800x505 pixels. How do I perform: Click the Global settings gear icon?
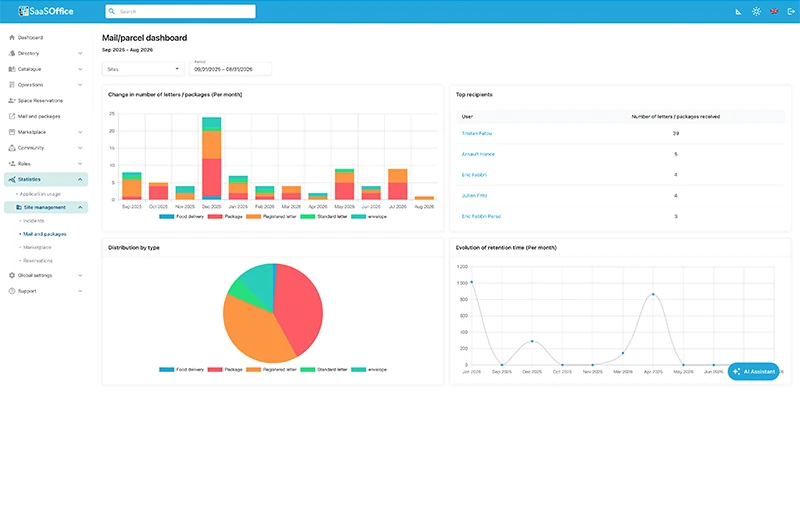coord(12,275)
